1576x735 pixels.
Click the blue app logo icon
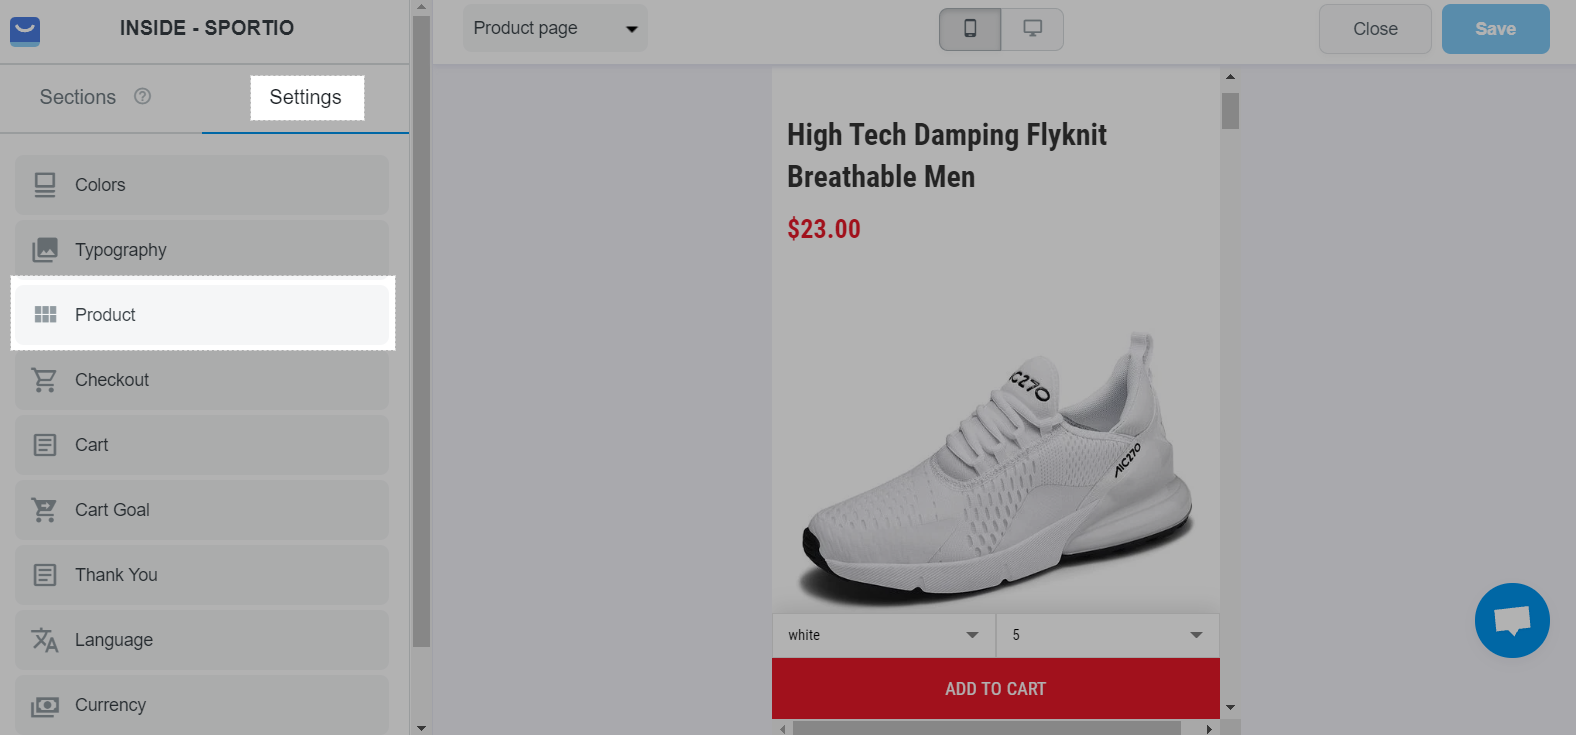(x=25, y=31)
